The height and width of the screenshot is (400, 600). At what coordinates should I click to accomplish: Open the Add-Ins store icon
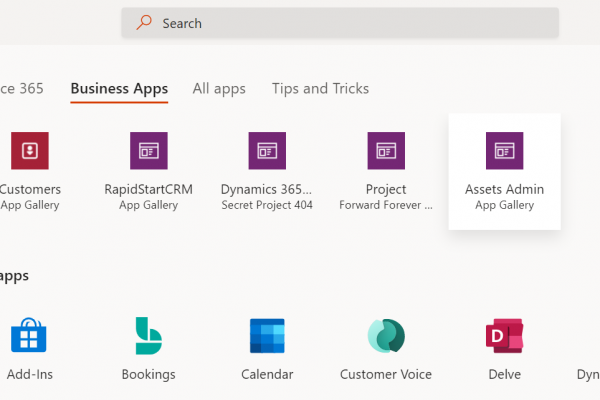30,336
